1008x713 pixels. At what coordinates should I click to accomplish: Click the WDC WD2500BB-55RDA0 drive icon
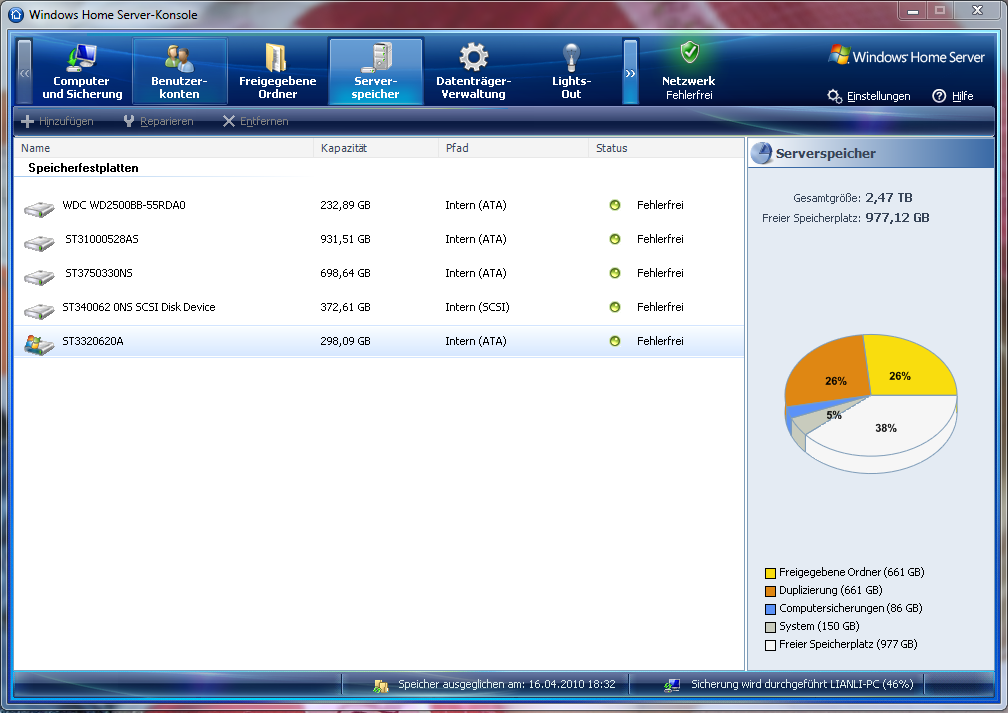tap(39, 208)
